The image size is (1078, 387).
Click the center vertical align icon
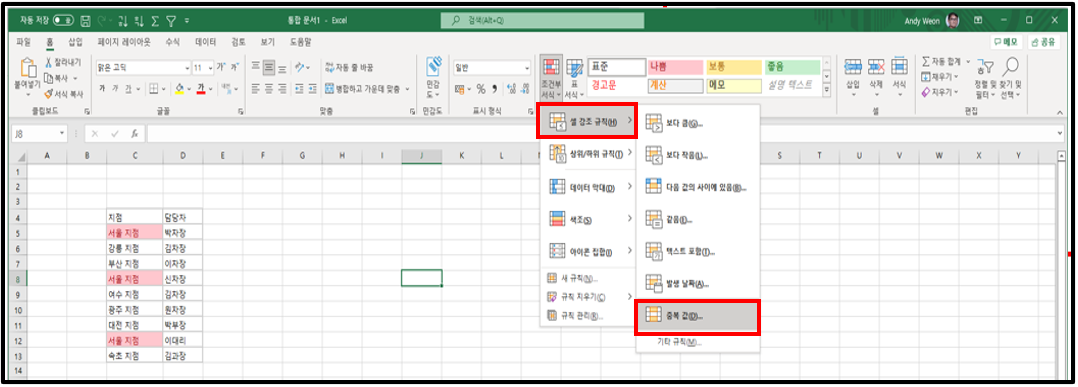click(x=269, y=68)
